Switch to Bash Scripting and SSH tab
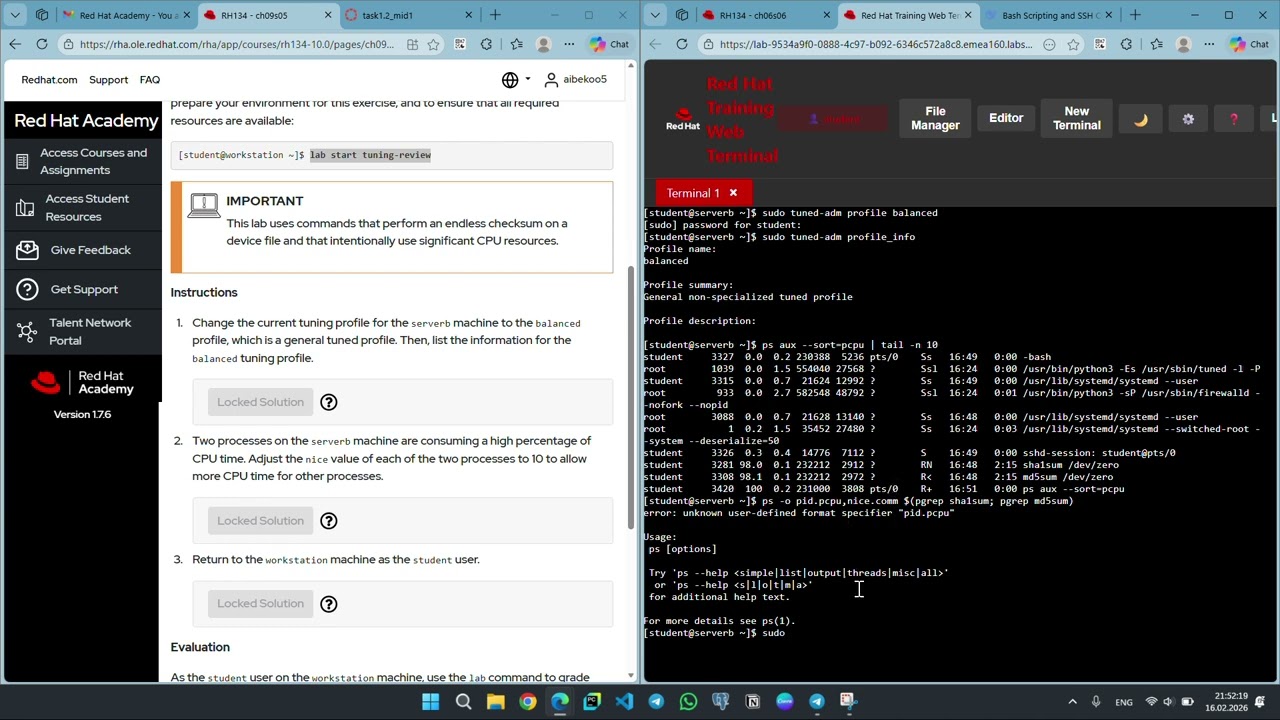This screenshot has height=720, width=1280. pyautogui.click(x=1047, y=15)
